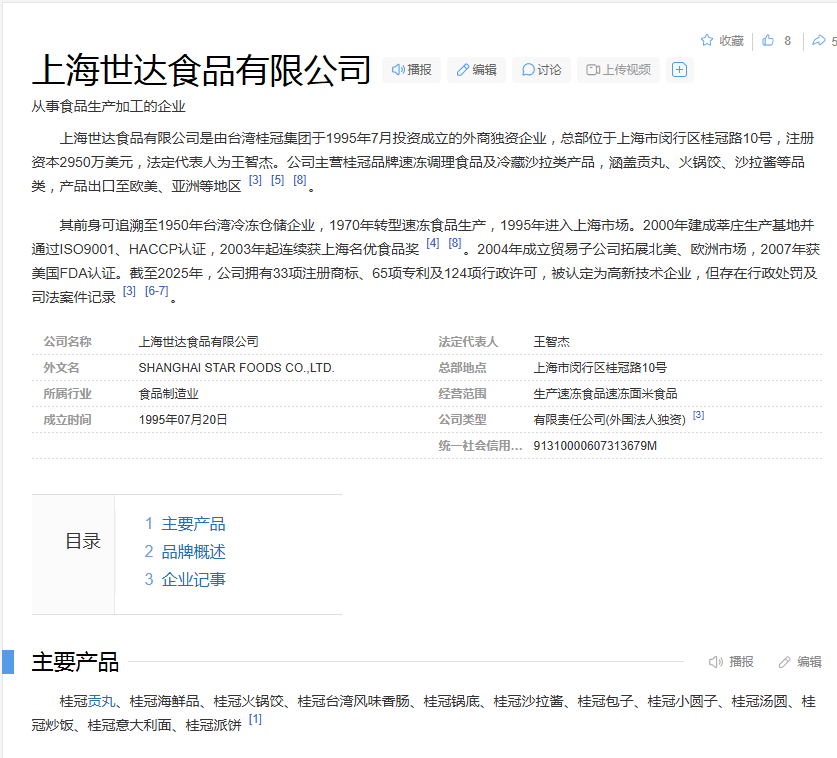Click the 收藏 star icon
This screenshot has height=758, width=837.
tap(707, 41)
